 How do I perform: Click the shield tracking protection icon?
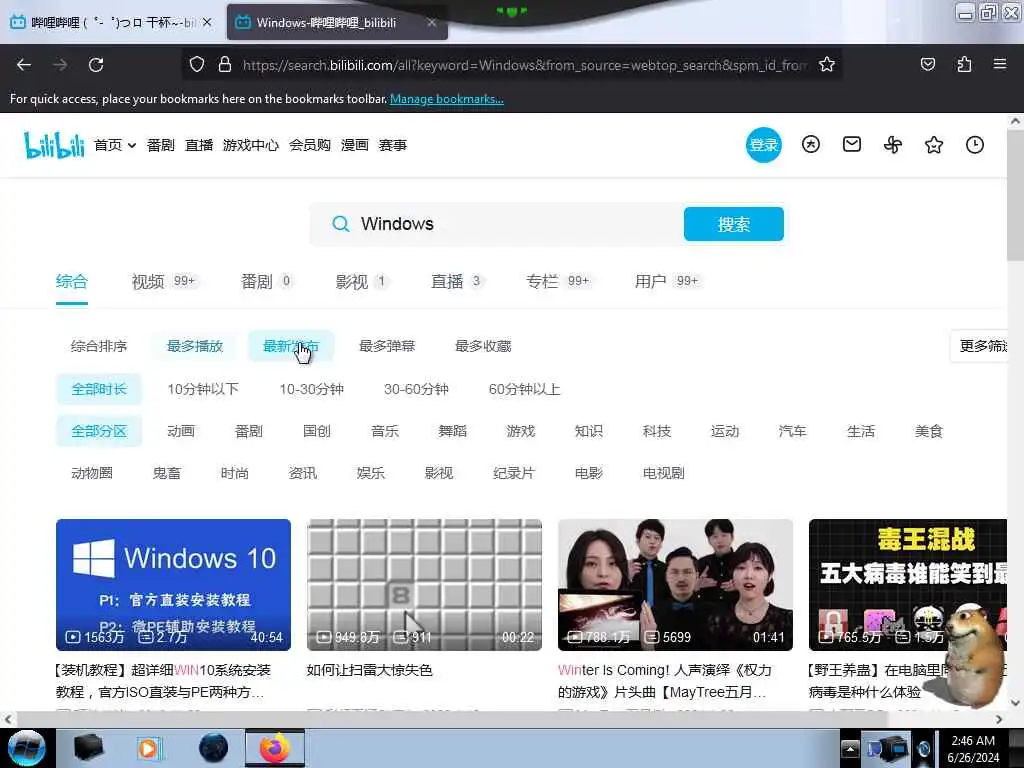tap(197, 64)
